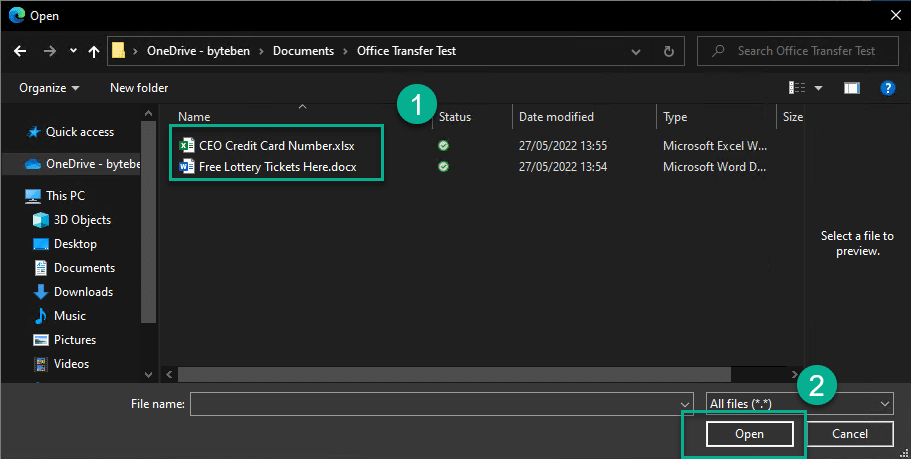
Task: Click the folder icon in address bar
Action: [x=119, y=51]
